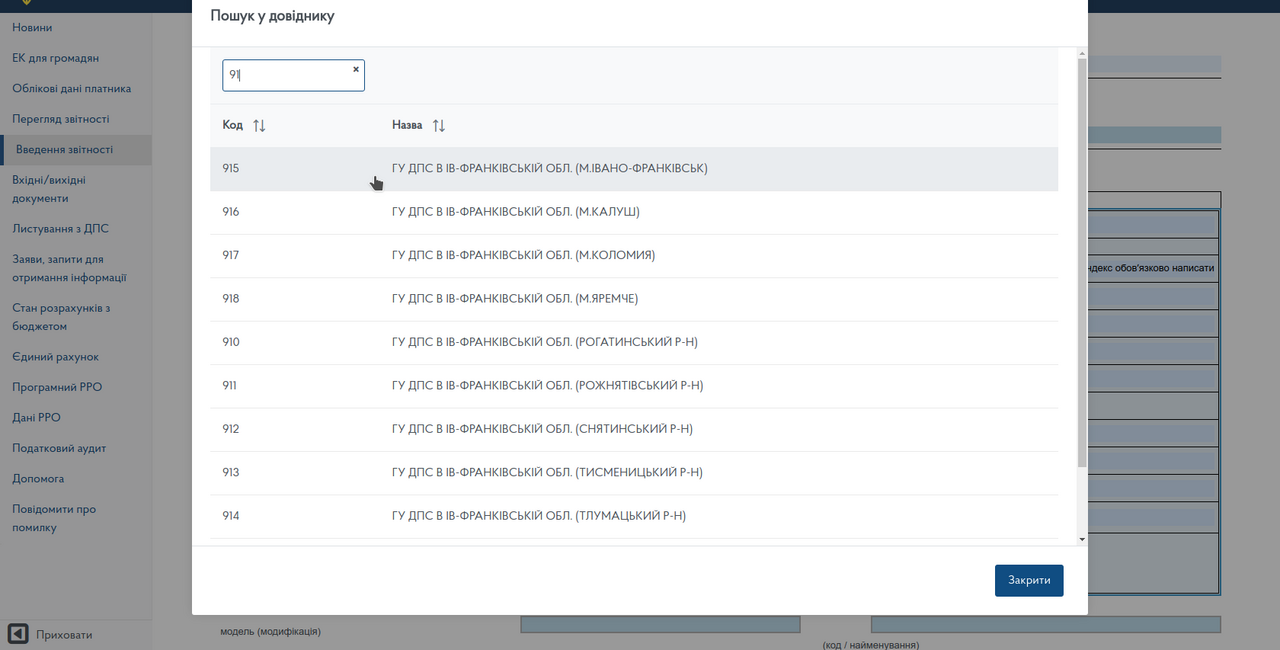Sort by the Код column arrows

(x=259, y=126)
